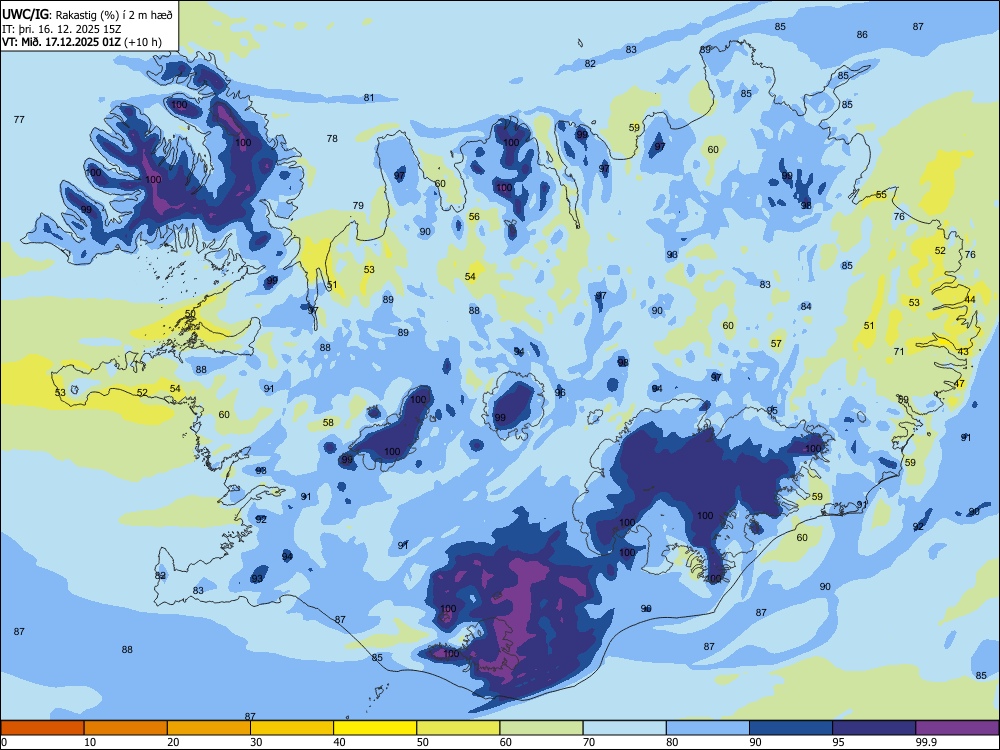Click the 20–30% legend color segment
This screenshot has width=1000, height=750.
click(209, 728)
